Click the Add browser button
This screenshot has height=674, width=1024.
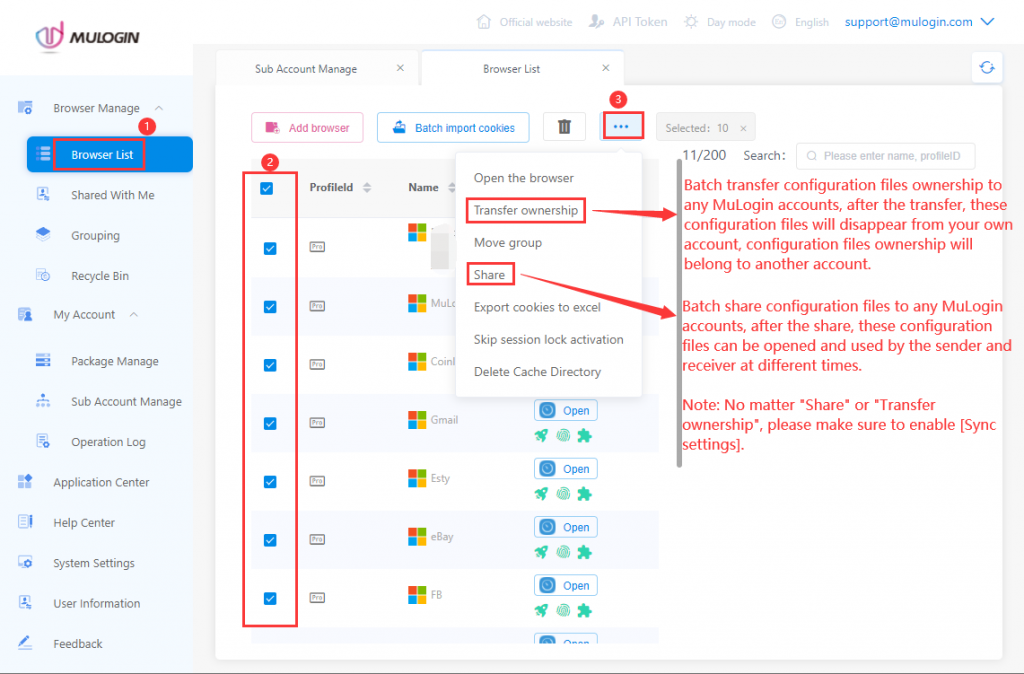(307, 127)
